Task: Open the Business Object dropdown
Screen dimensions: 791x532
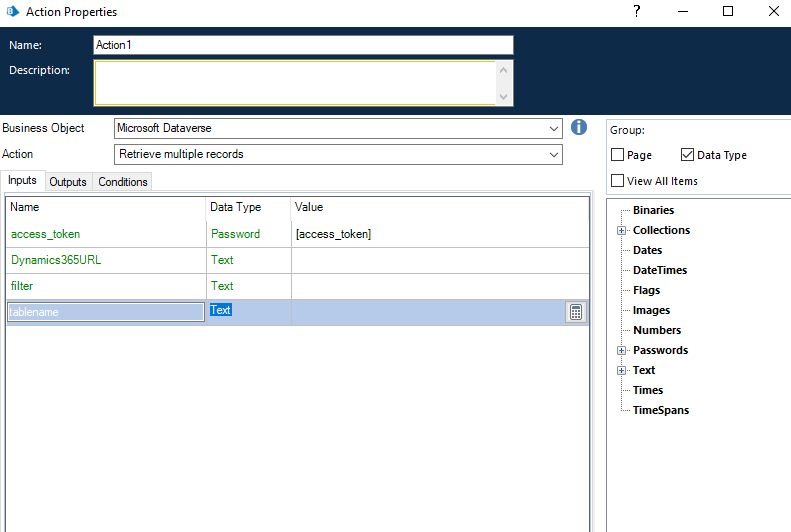Action: pyautogui.click(x=554, y=128)
